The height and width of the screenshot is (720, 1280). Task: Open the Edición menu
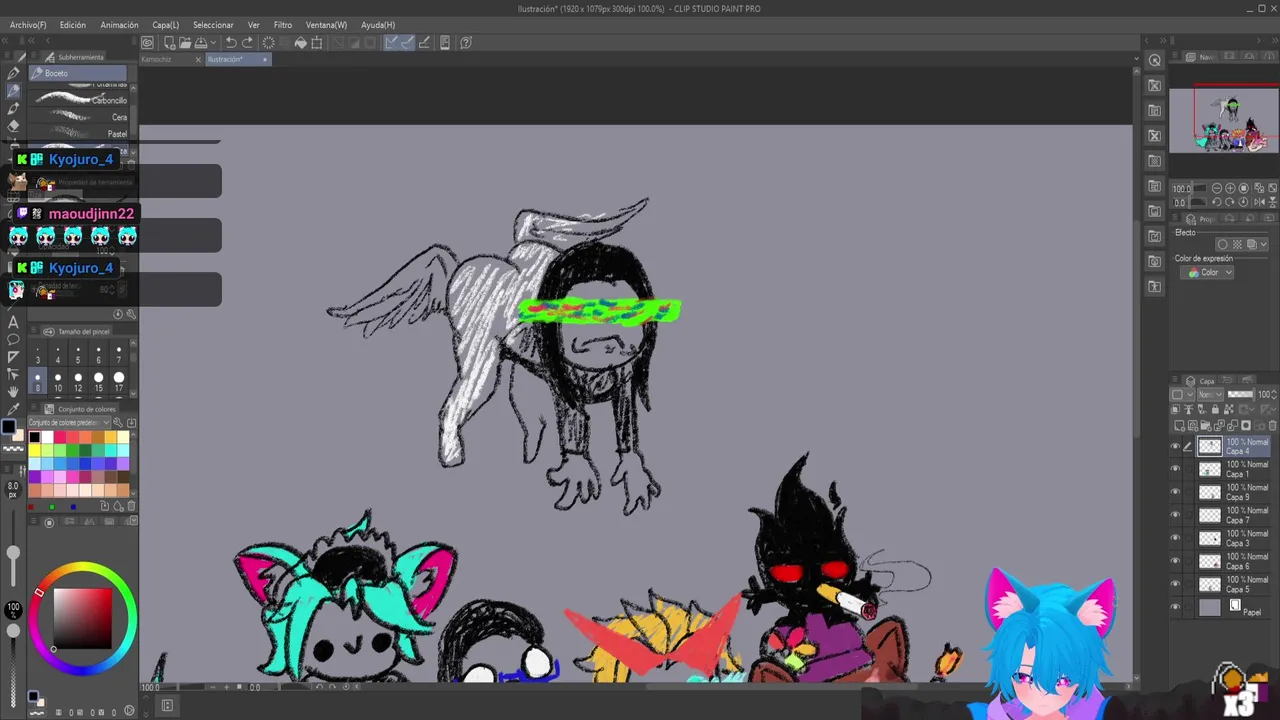pyautogui.click(x=73, y=25)
